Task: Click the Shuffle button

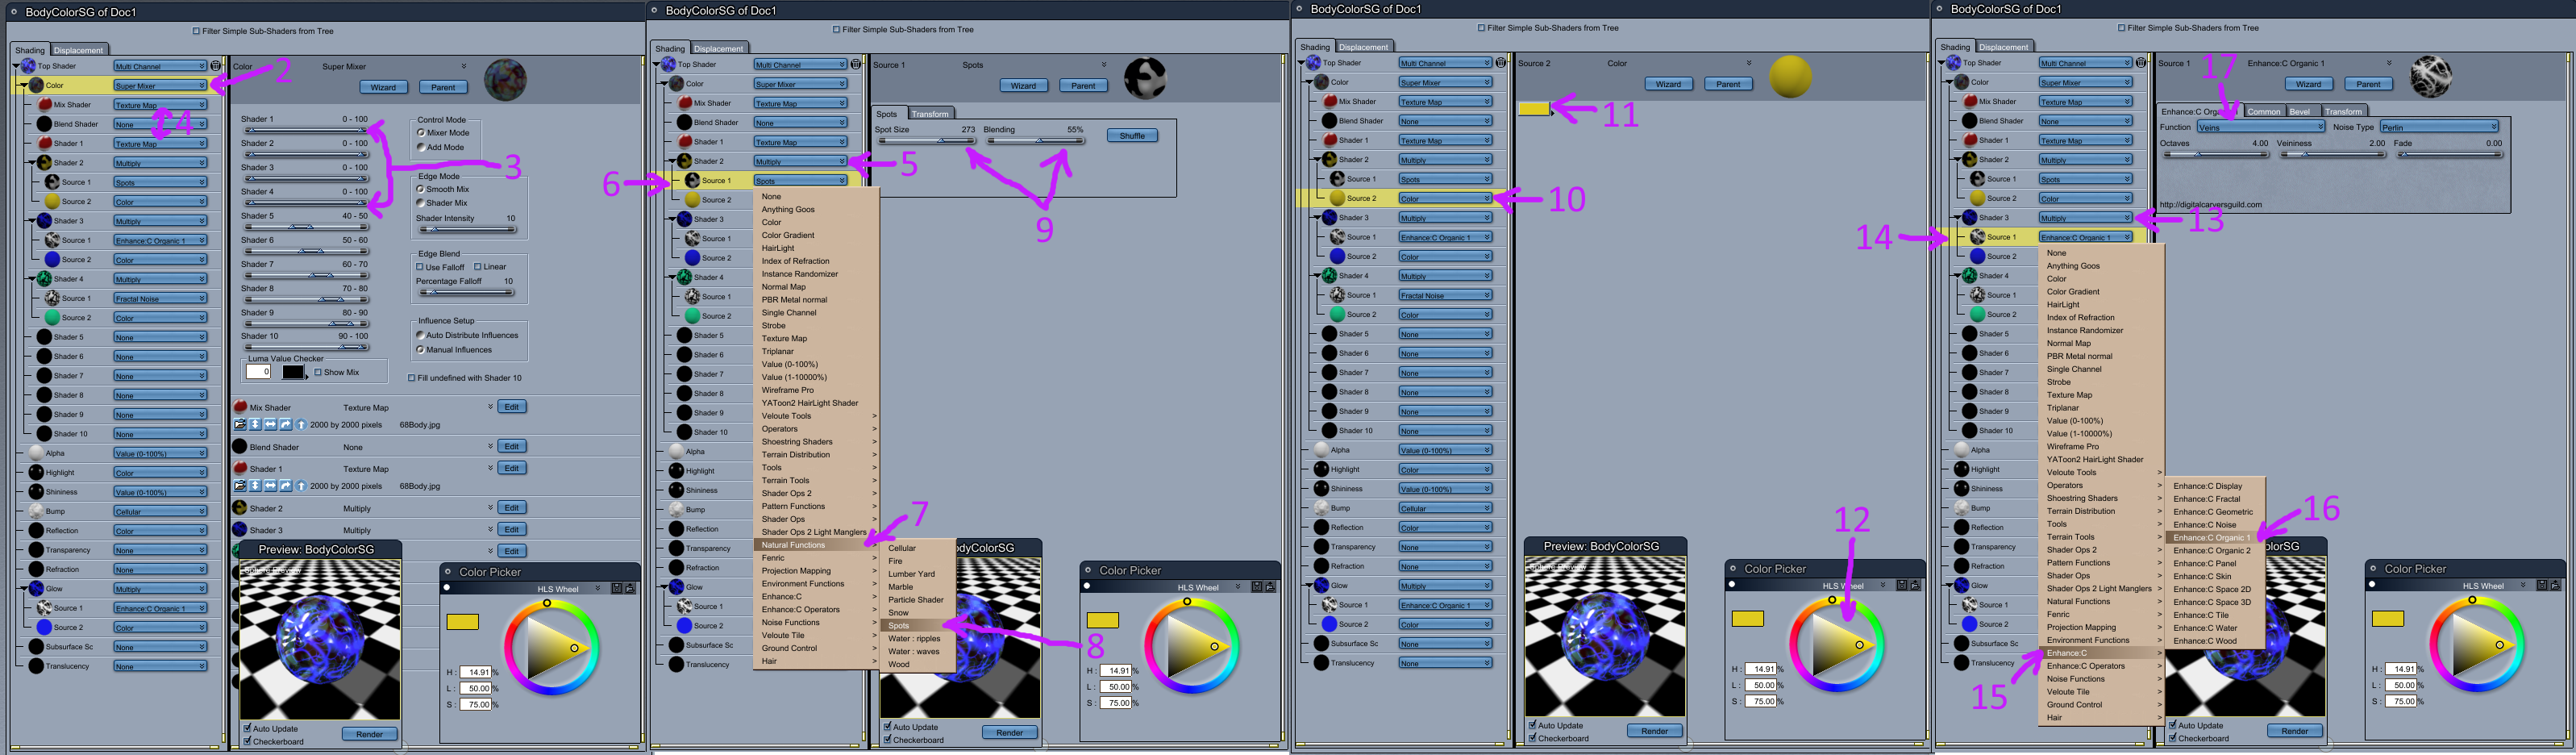Action: (x=1132, y=135)
